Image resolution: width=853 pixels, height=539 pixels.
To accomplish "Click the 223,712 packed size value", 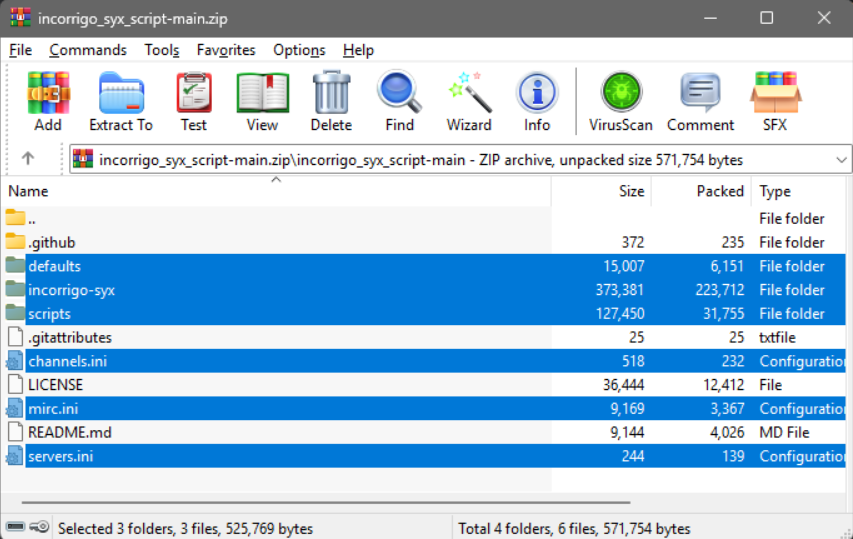I will click(x=719, y=289).
